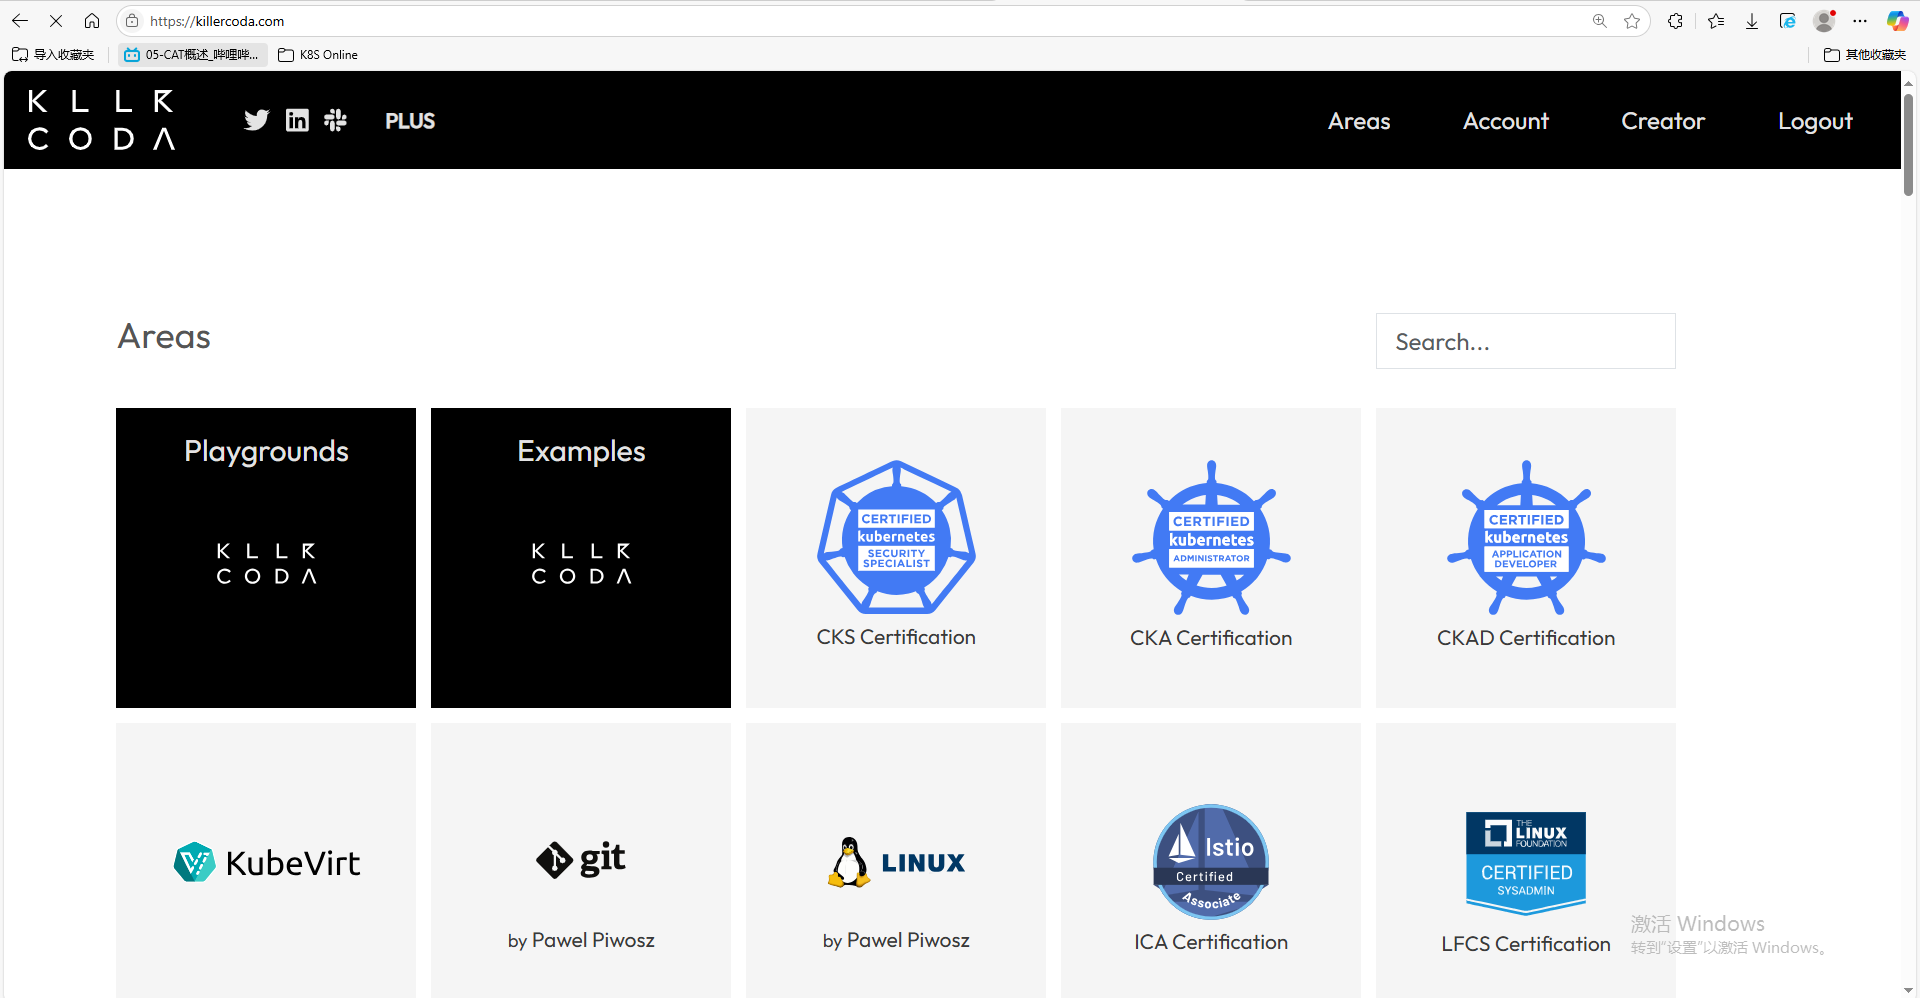Viewport: 1920px width, 998px height.
Task: Open the K8S Online bookmark folder
Action: [x=318, y=55]
